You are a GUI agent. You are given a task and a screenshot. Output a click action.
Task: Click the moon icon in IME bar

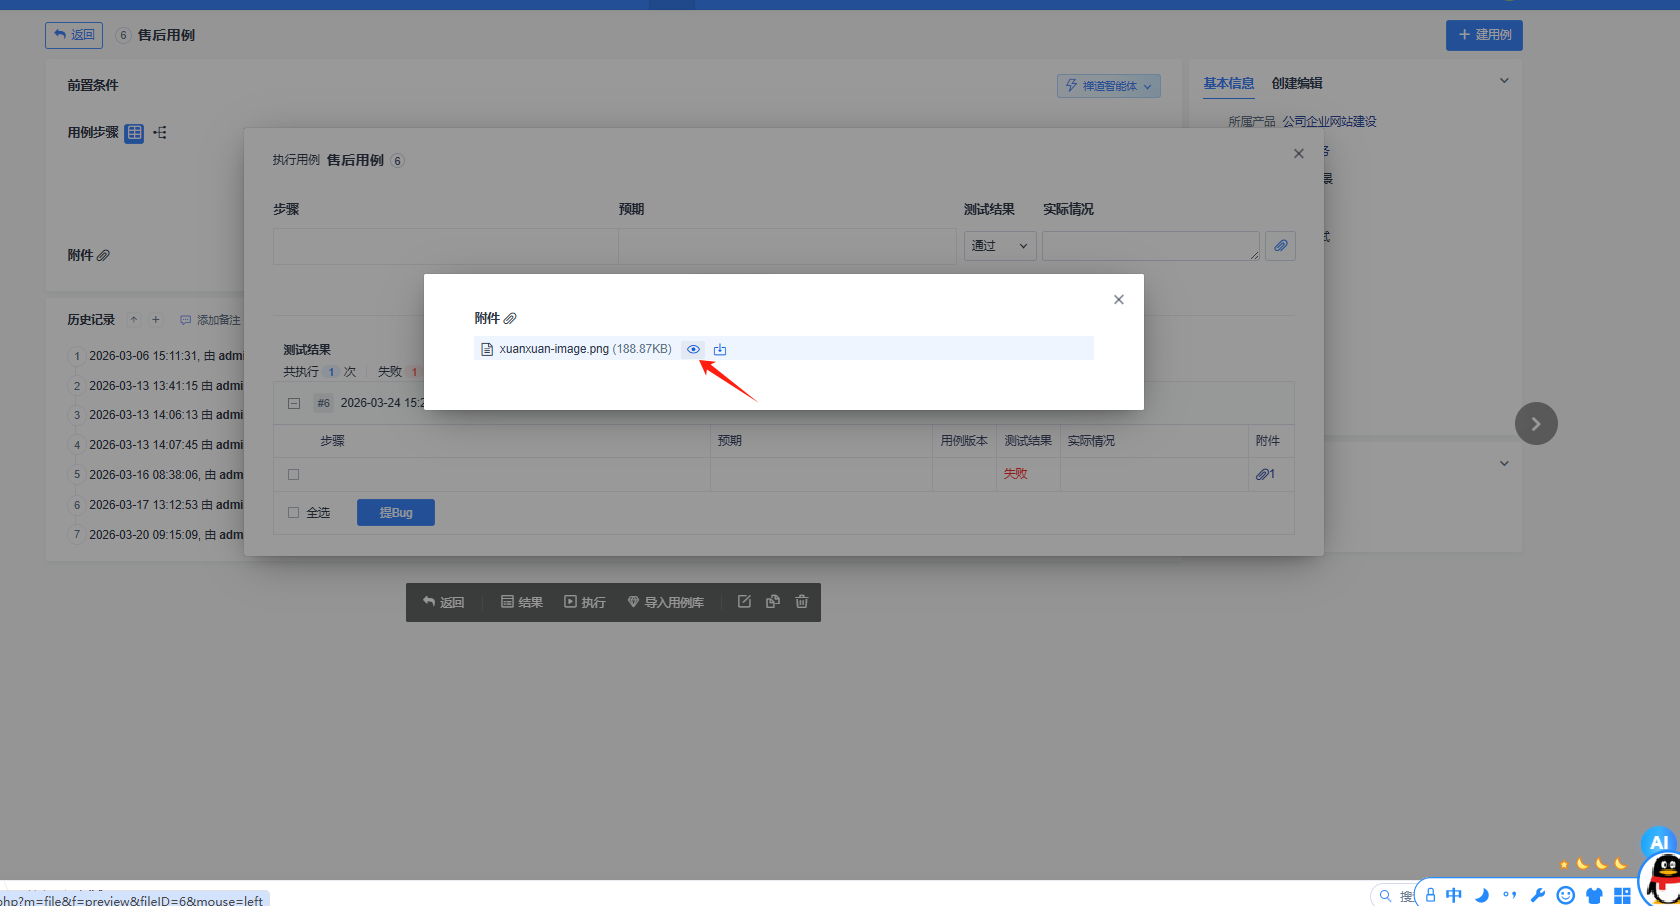coord(1482,895)
